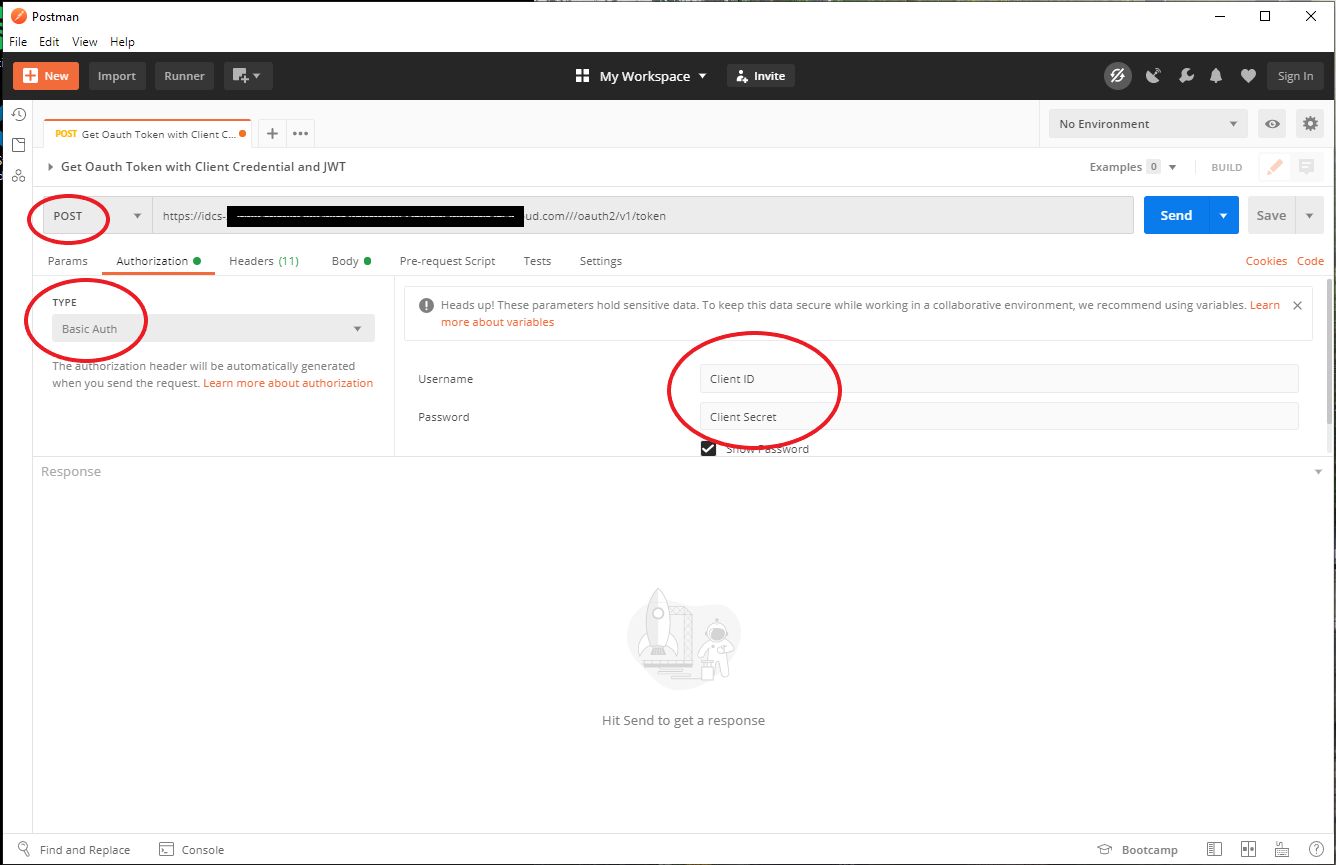Image resolution: width=1336 pixels, height=865 pixels.
Task: Open the Send button dropdown arrow
Action: (1224, 215)
